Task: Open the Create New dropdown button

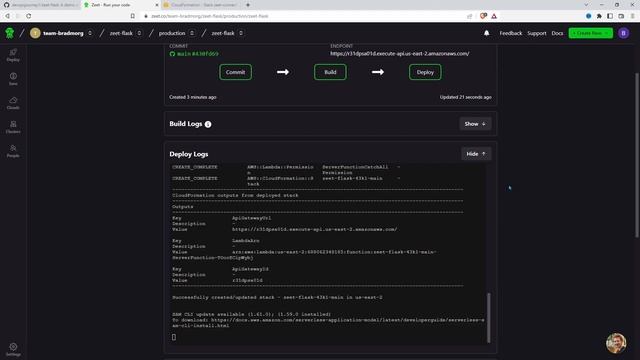Action: point(590,33)
